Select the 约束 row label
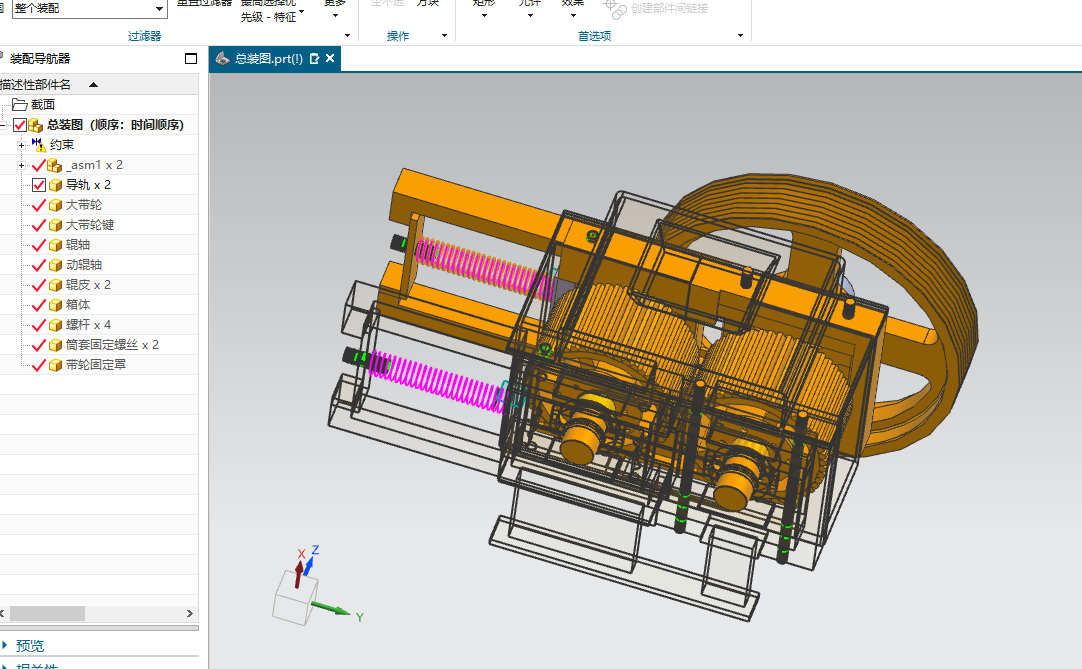This screenshot has height=669, width=1082. click(62, 145)
